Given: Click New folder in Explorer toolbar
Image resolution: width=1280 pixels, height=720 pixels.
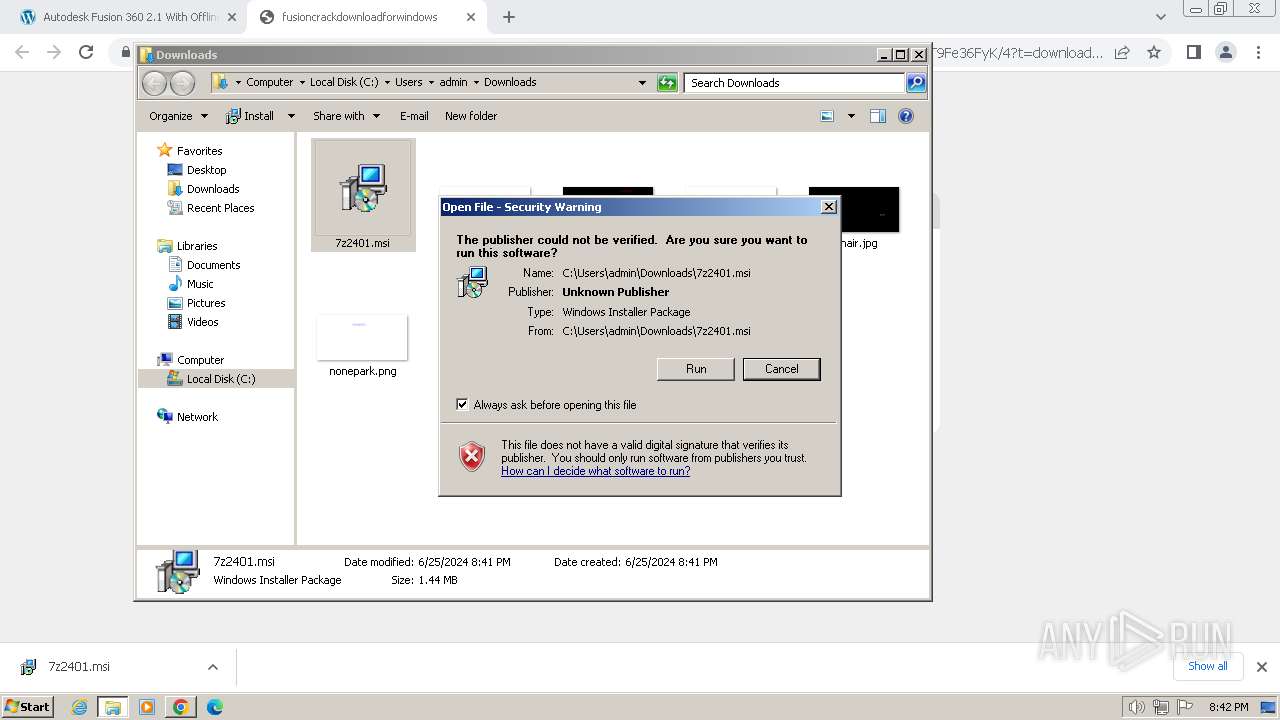Looking at the screenshot, I should click(471, 116).
